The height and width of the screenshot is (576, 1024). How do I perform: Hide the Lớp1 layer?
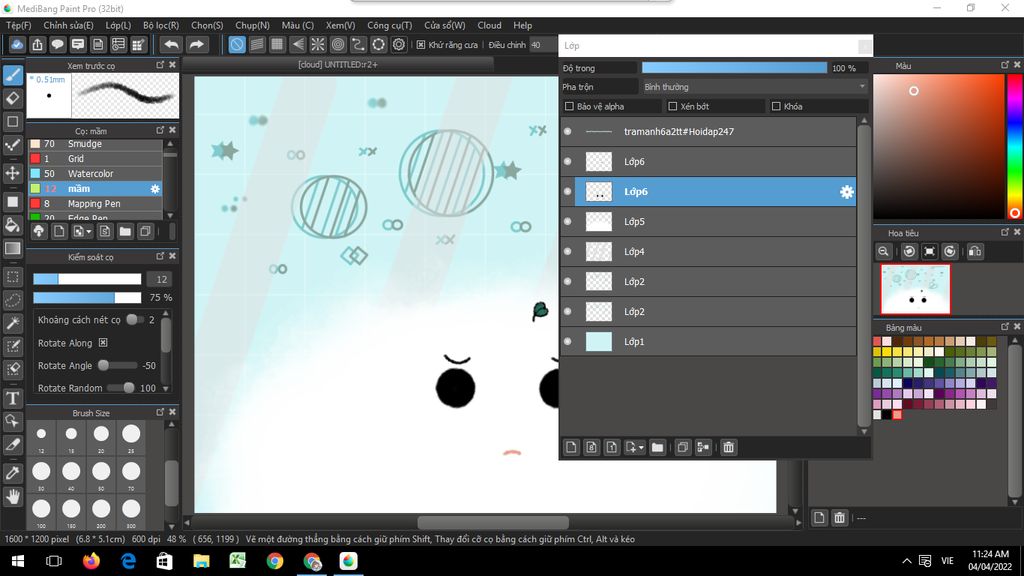pos(568,342)
